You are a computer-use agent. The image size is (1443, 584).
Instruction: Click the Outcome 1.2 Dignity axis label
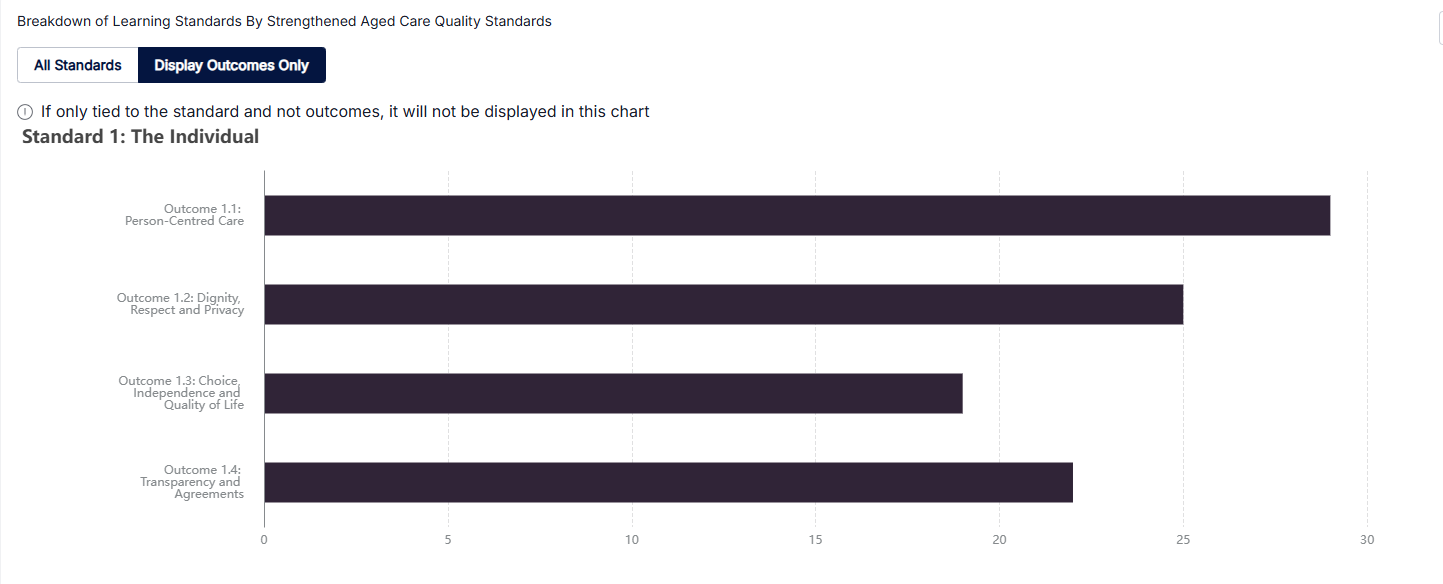click(181, 304)
